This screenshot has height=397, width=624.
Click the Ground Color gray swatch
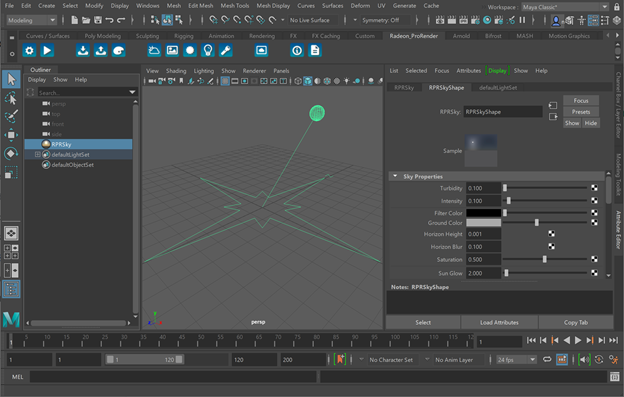(x=483, y=223)
